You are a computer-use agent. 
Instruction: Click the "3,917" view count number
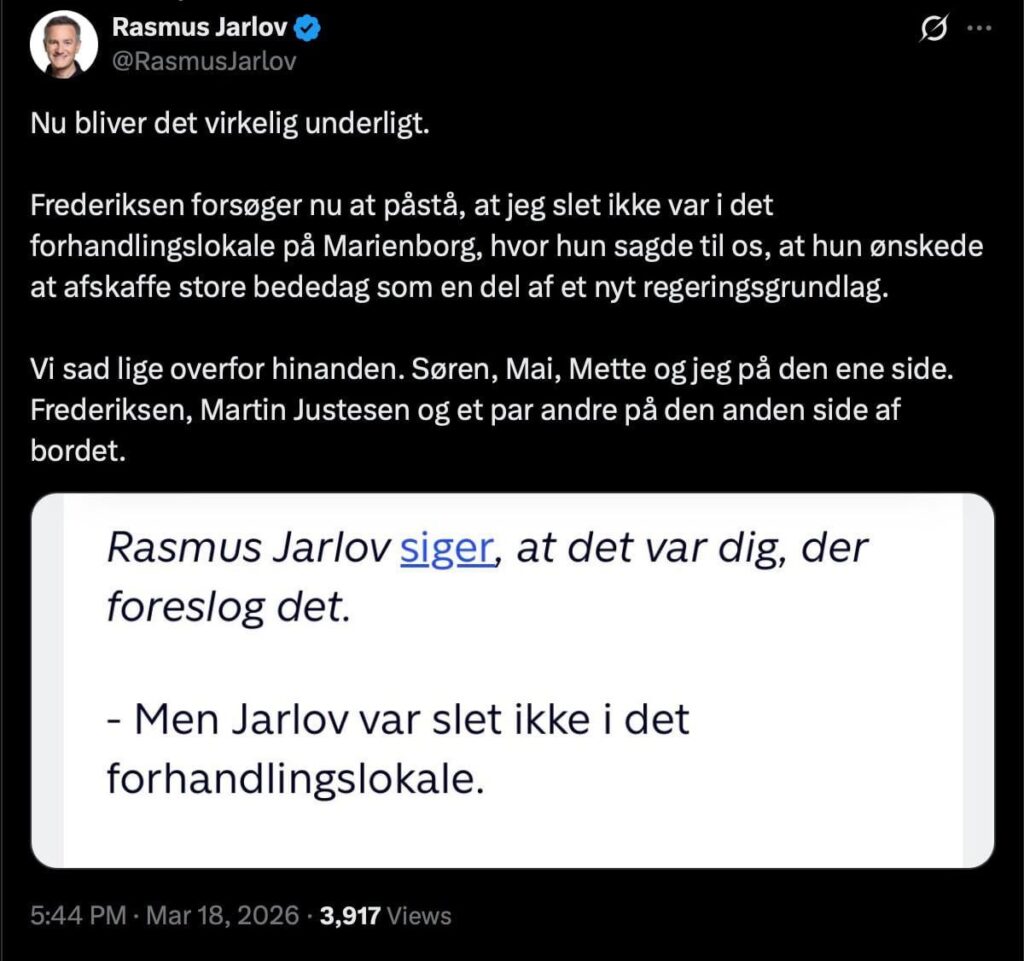pos(349,915)
